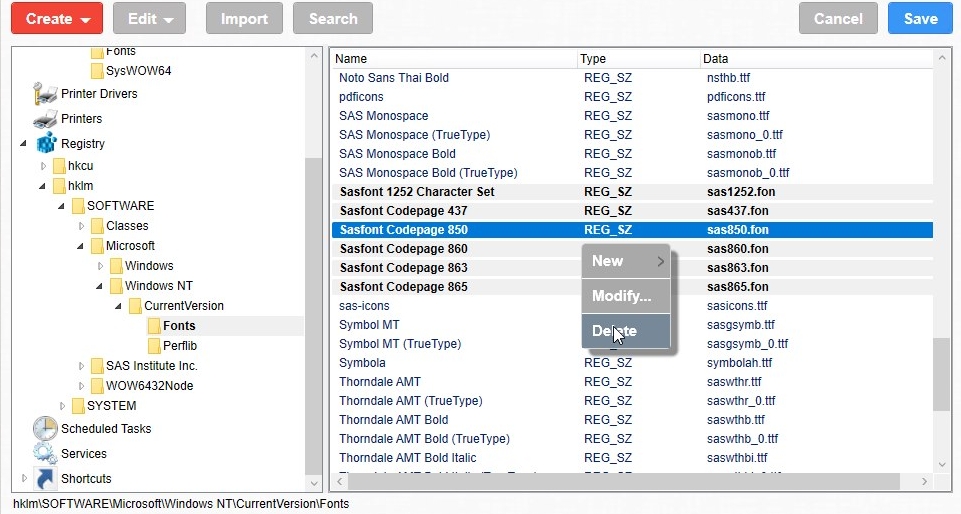Click the hklm folder icon
The height and width of the screenshot is (514, 961).
pyautogui.click(x=59, y=186)
